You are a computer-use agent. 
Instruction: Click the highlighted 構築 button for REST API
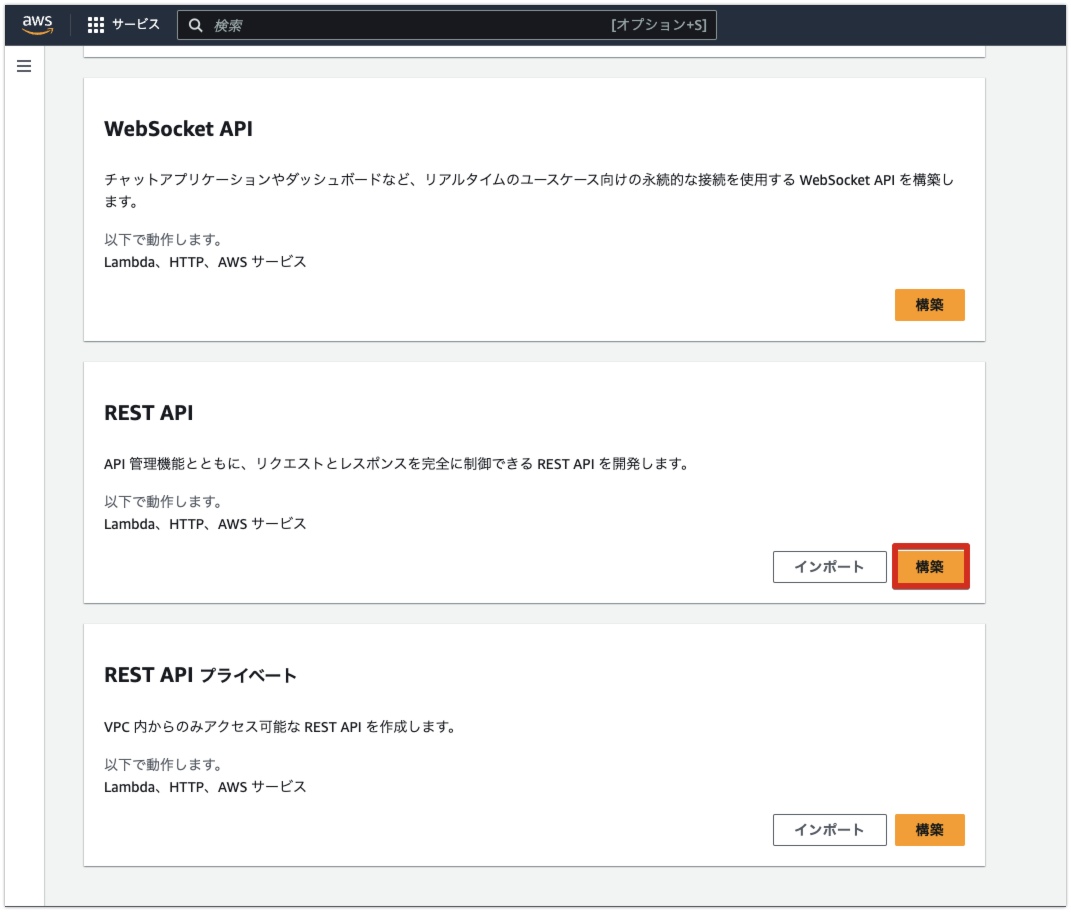930,567
